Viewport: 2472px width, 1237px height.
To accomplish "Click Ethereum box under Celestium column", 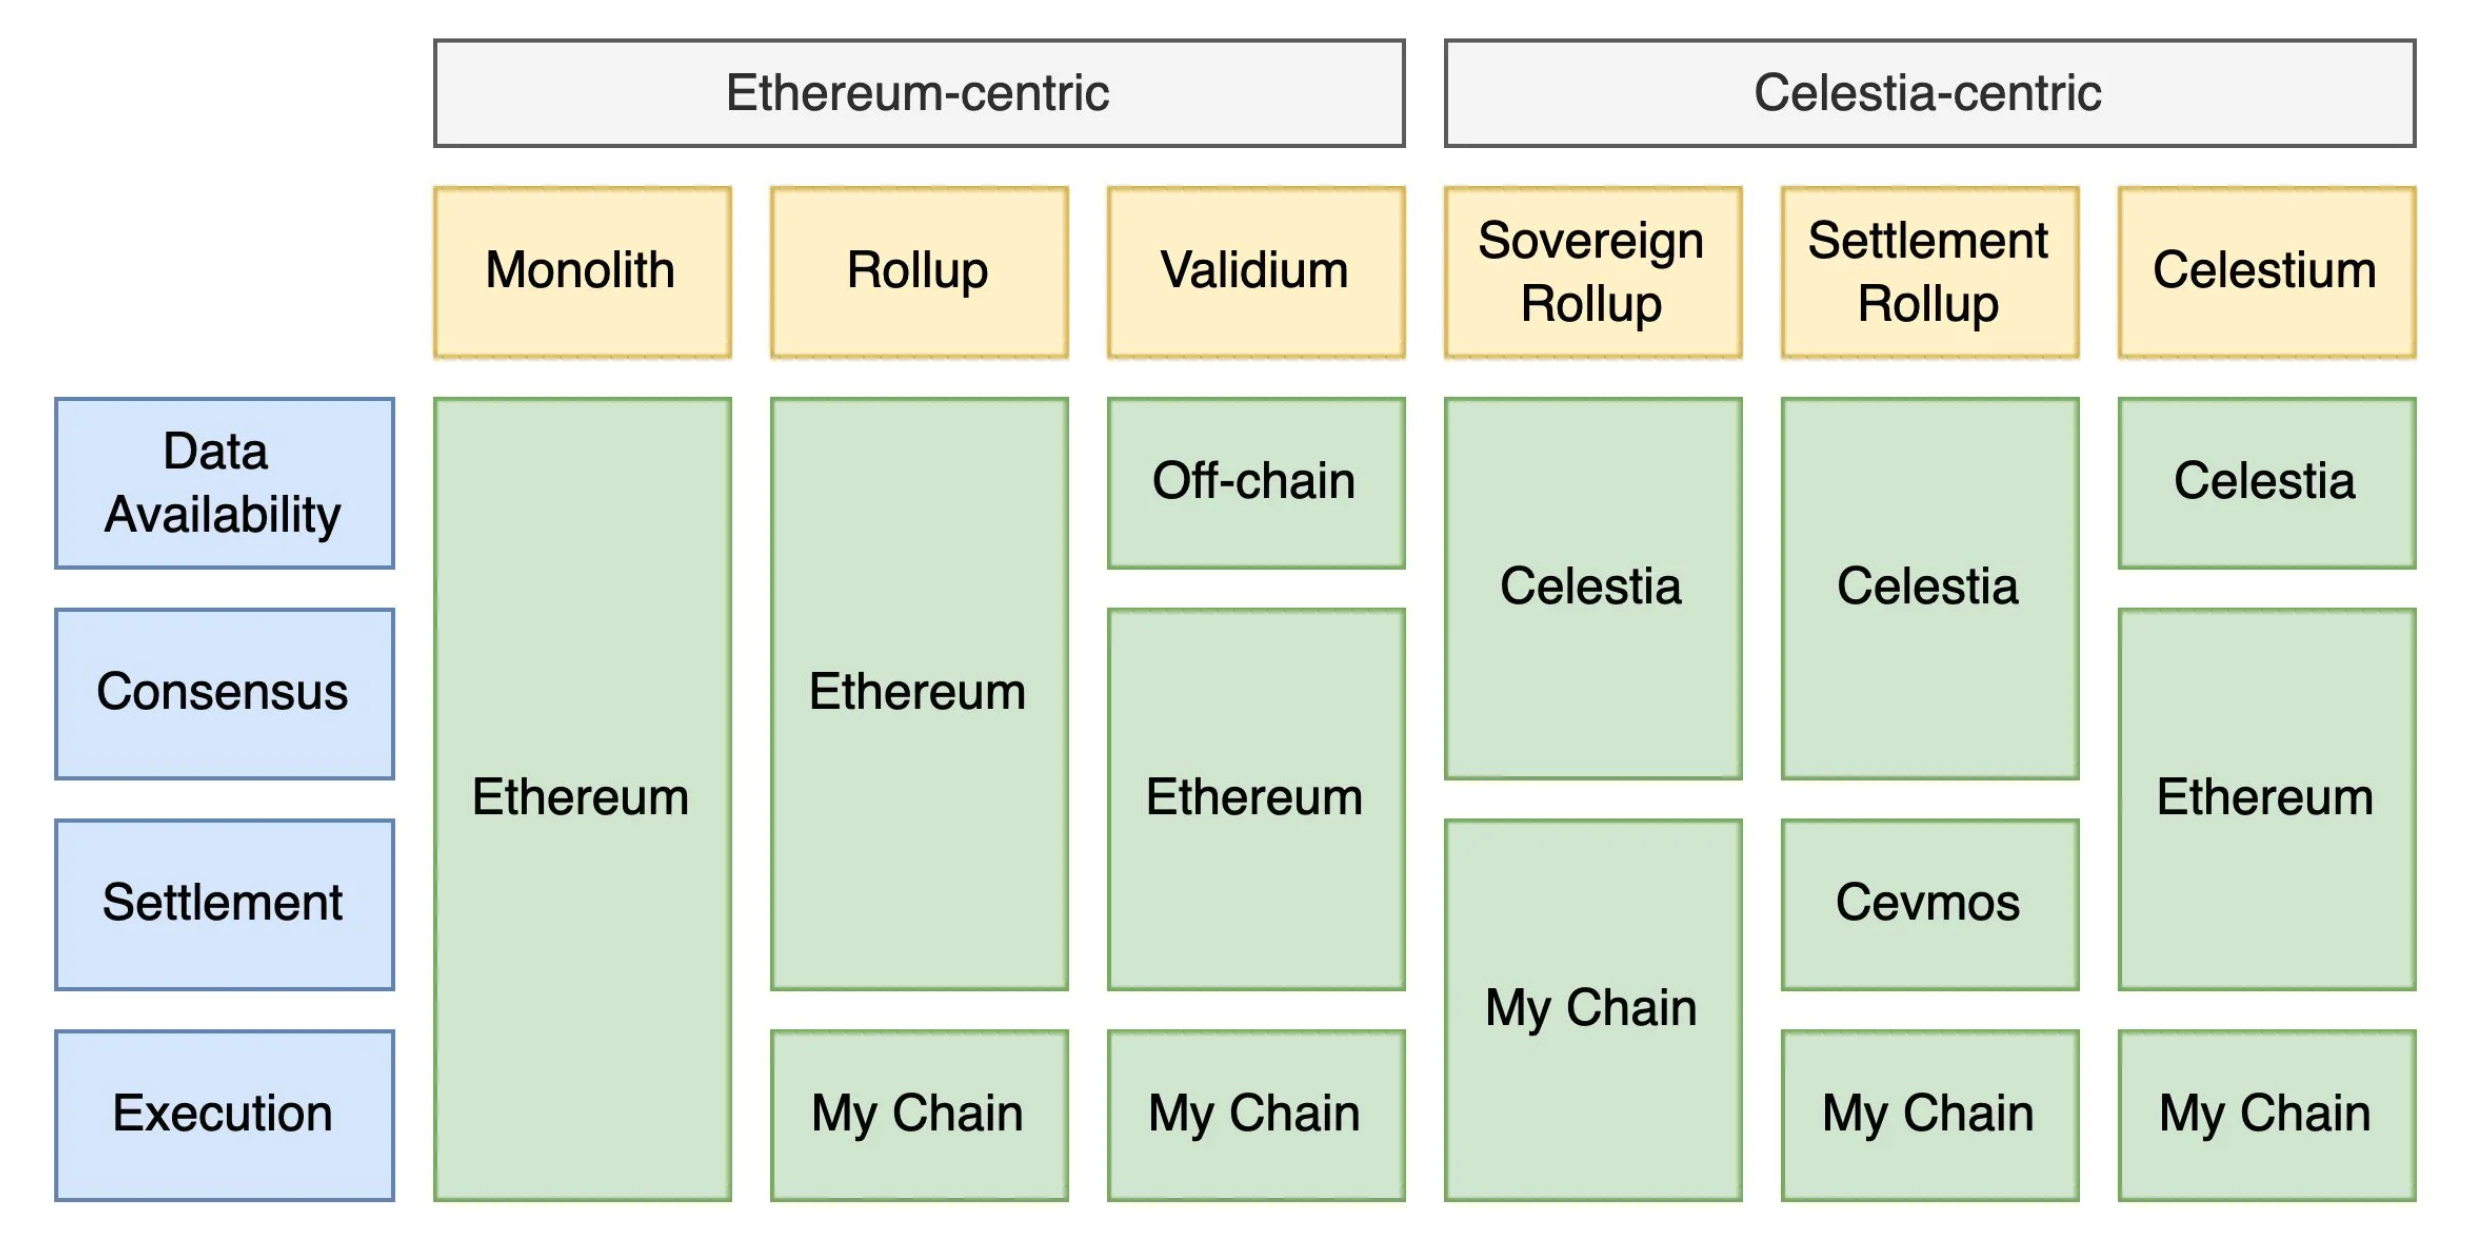I will pyautogui.click(x=2267, y=800).
